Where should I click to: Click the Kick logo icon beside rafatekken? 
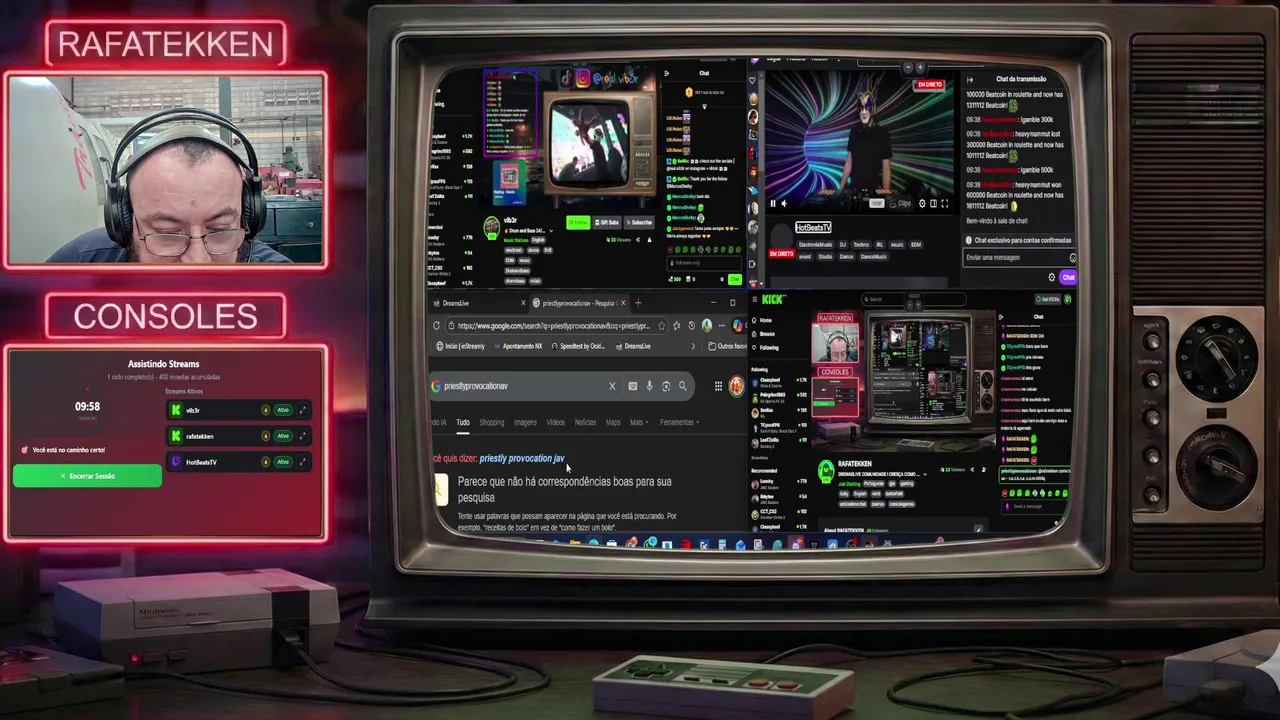176,436
